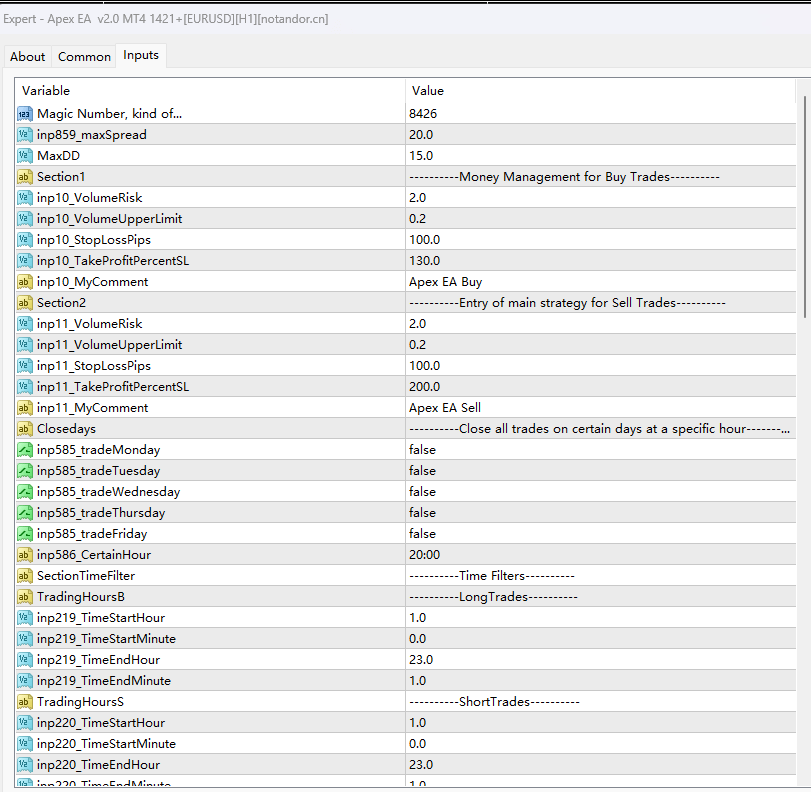The width and height of the screenshot is (811, 792).
Task: Click the Magic Number integer type icon
Action: 25,114
